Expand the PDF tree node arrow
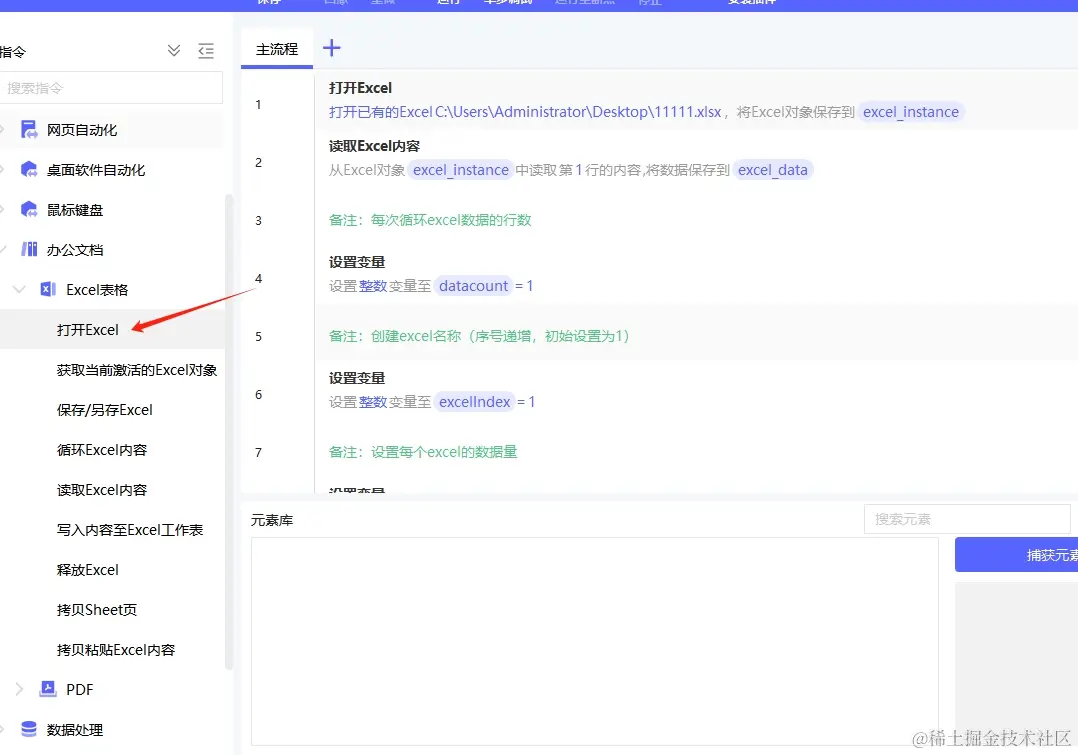Screen dimensions: 1078x755 (x=19, y=689)
